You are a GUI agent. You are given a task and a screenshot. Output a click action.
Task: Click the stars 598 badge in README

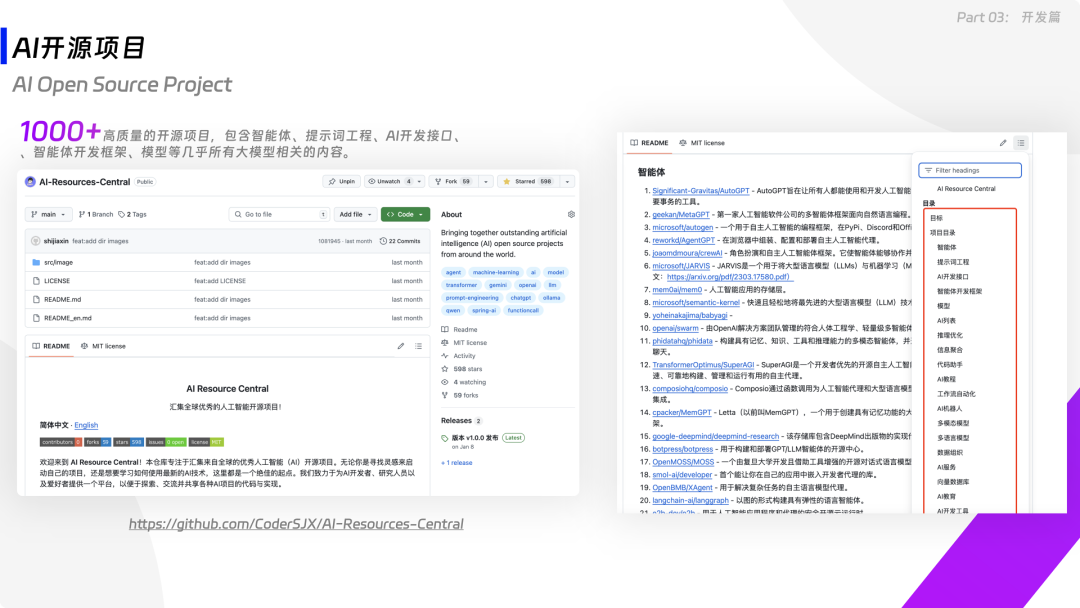[x=129, y=442]
